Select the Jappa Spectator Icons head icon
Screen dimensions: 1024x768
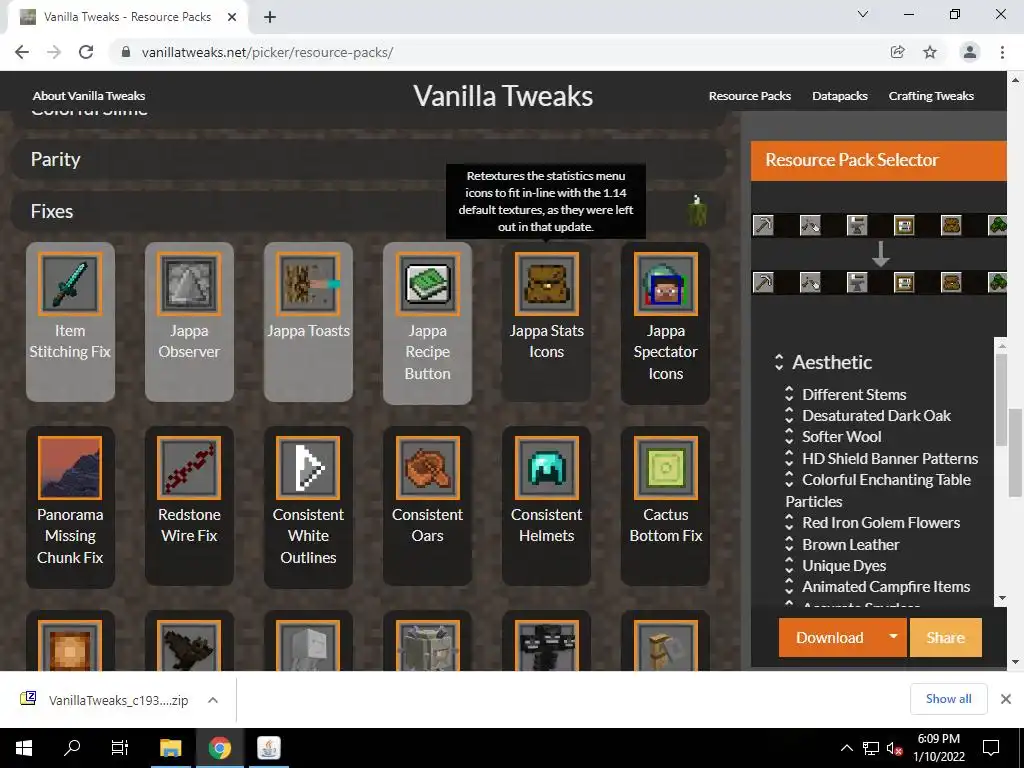(x=665, y=284)
